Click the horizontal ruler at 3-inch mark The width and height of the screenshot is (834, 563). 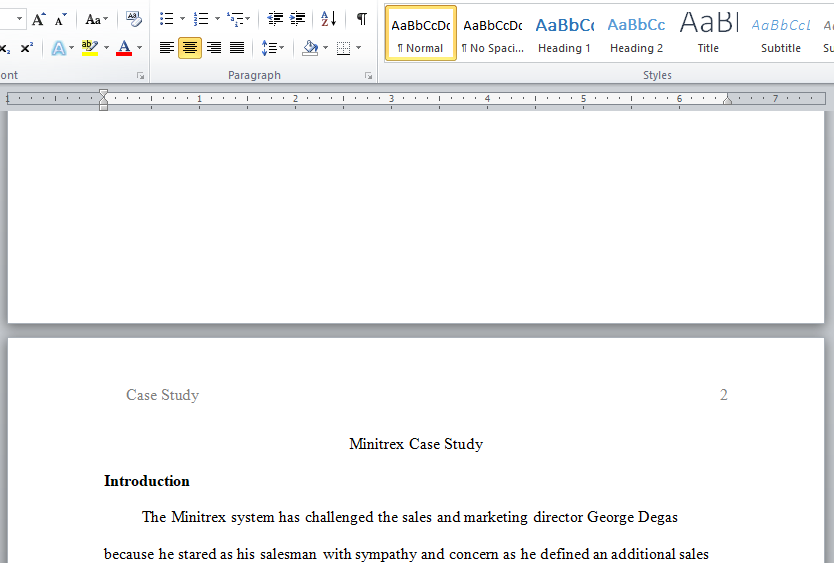391,98
